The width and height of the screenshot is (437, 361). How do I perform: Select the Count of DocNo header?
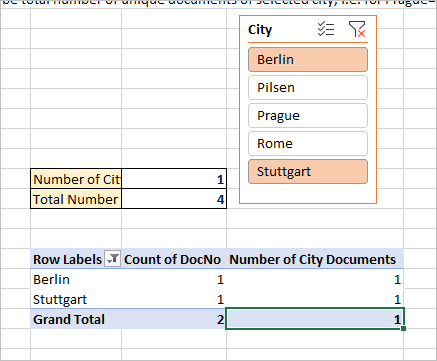(x=174, y=259)
